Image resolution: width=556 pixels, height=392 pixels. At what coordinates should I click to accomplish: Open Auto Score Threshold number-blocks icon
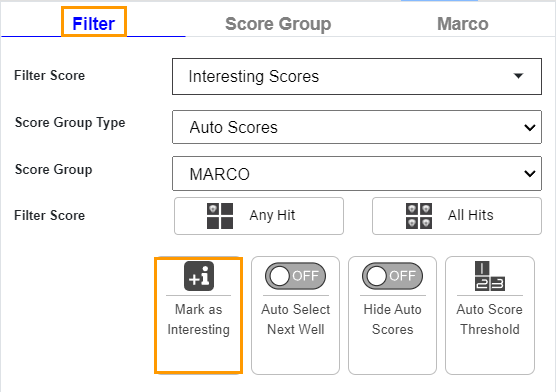490,276
